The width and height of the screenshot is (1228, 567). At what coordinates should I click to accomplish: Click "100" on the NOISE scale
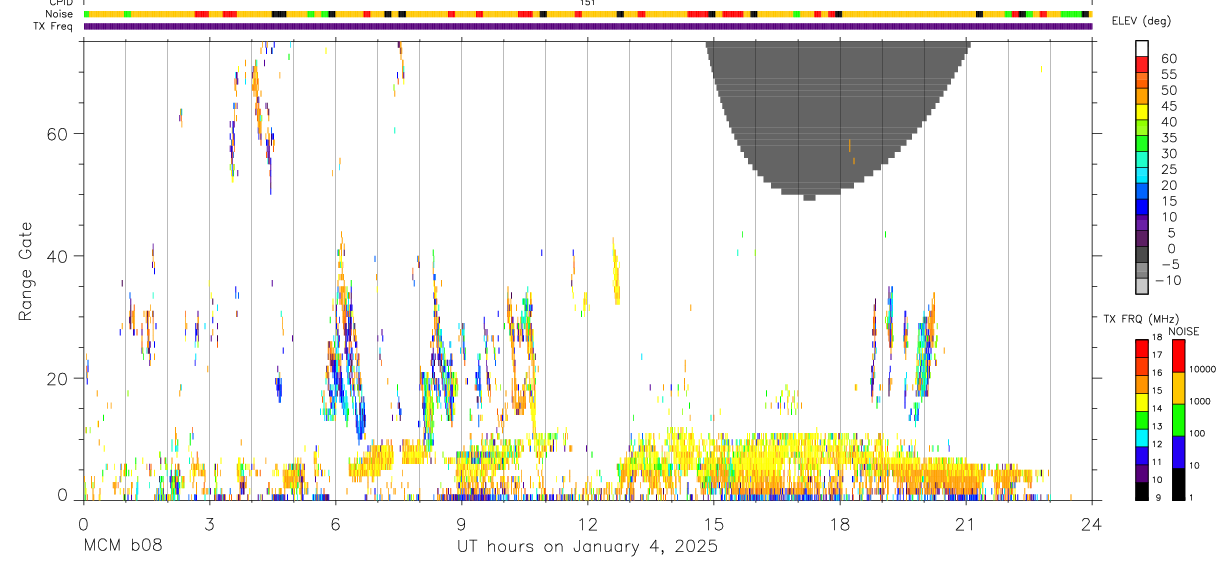1197,433
